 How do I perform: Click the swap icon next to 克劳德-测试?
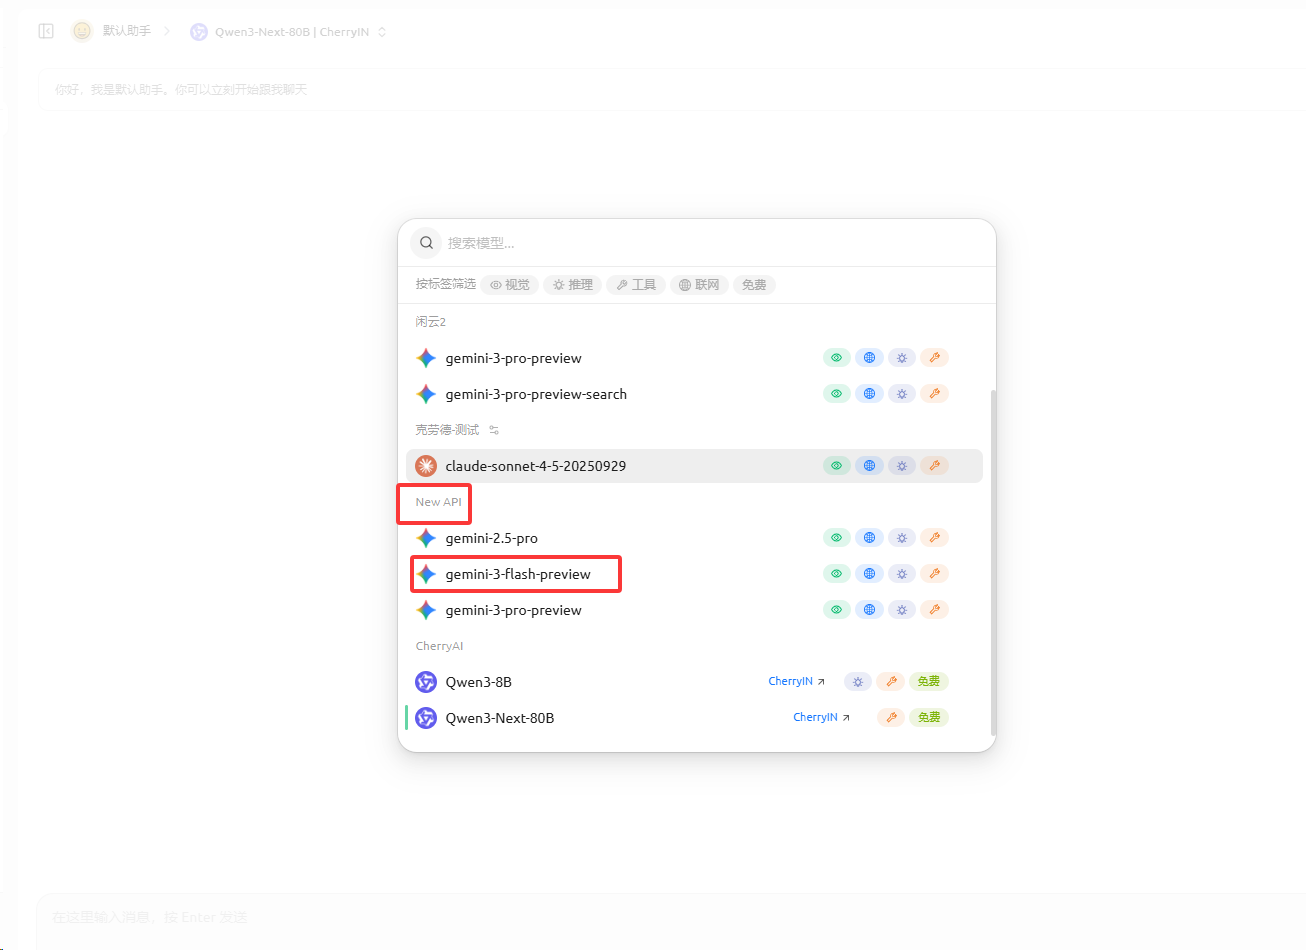pyautogui.click(x=494, y=430)
